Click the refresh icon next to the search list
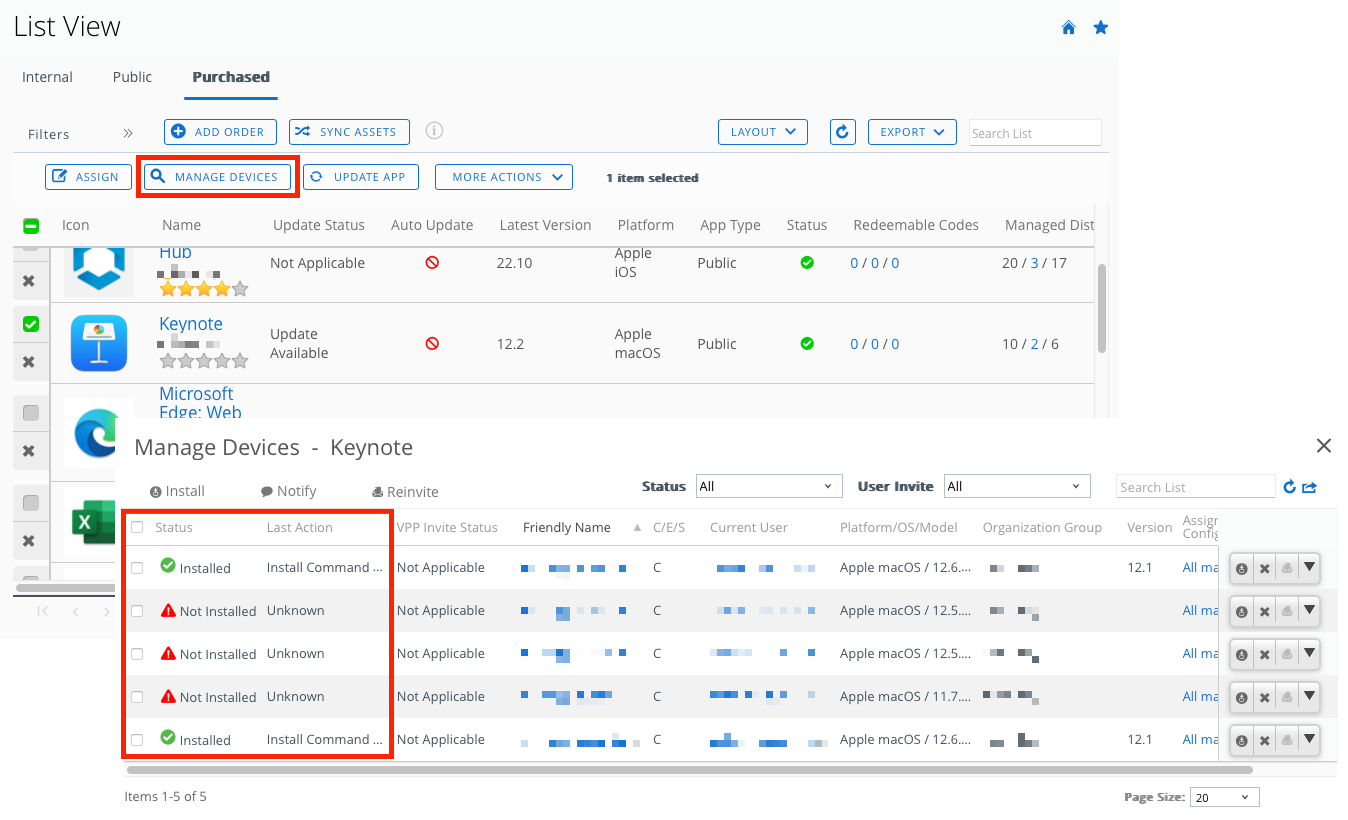The height and width of the screenshot is (820, 1348). (1289, 486)
